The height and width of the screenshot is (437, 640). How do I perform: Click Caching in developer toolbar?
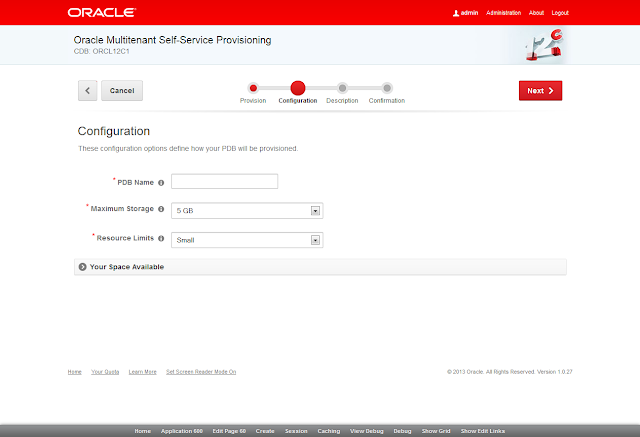(329, 431)
